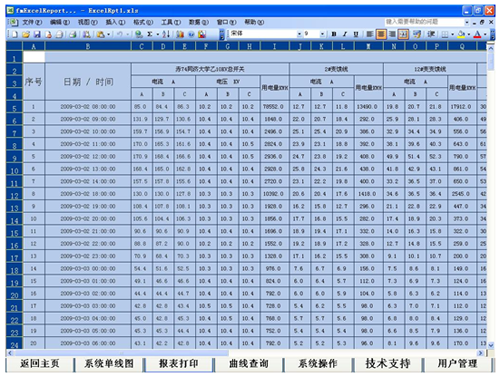This screenshot has height=377, width=500.
Task: Click the Save floppy disk icon
Action: 37,34
